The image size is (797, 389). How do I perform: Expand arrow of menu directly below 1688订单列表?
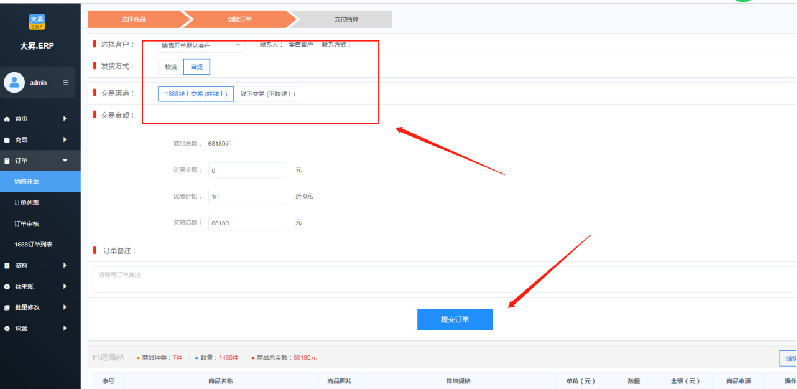click(x=65, y=265)
